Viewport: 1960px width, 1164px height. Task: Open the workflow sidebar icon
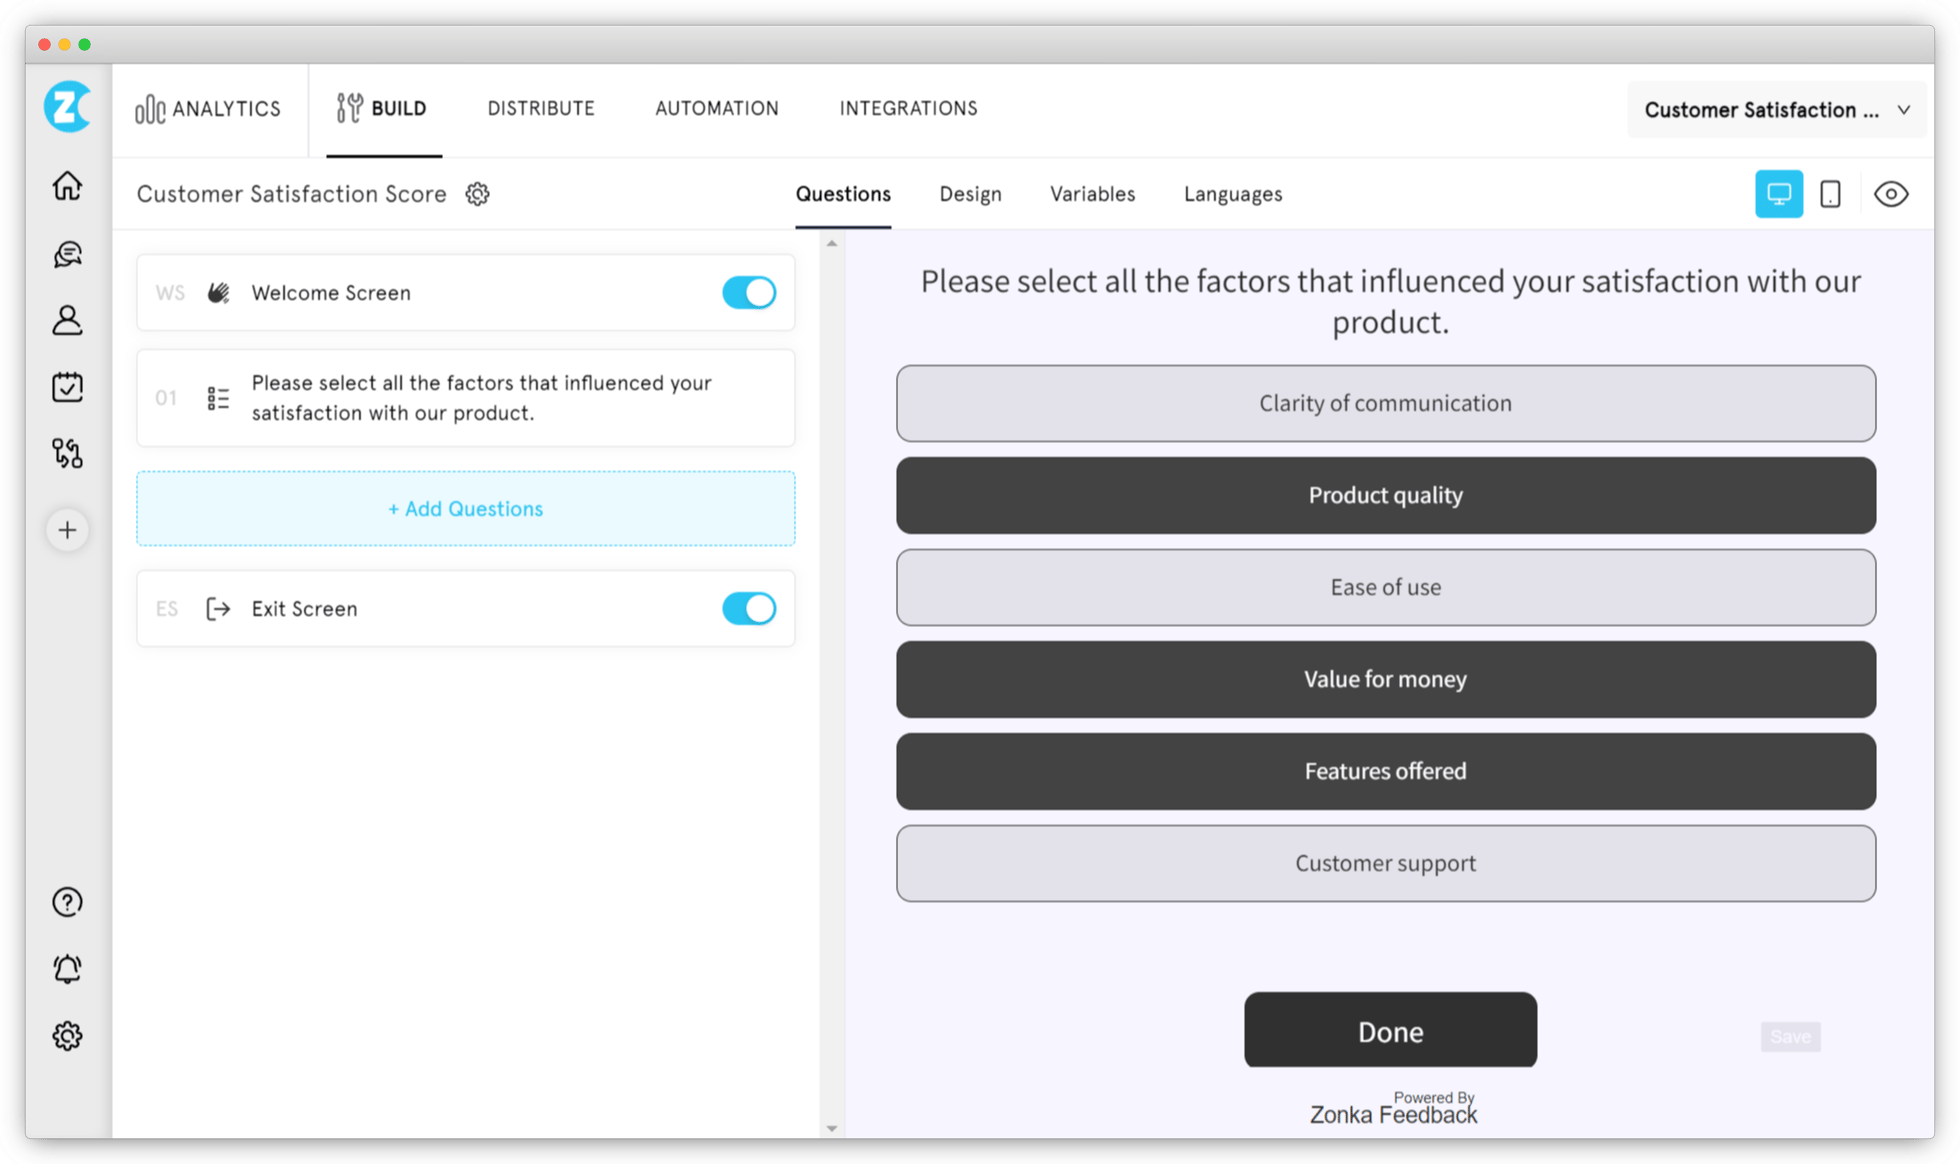[x=66, y=453]
